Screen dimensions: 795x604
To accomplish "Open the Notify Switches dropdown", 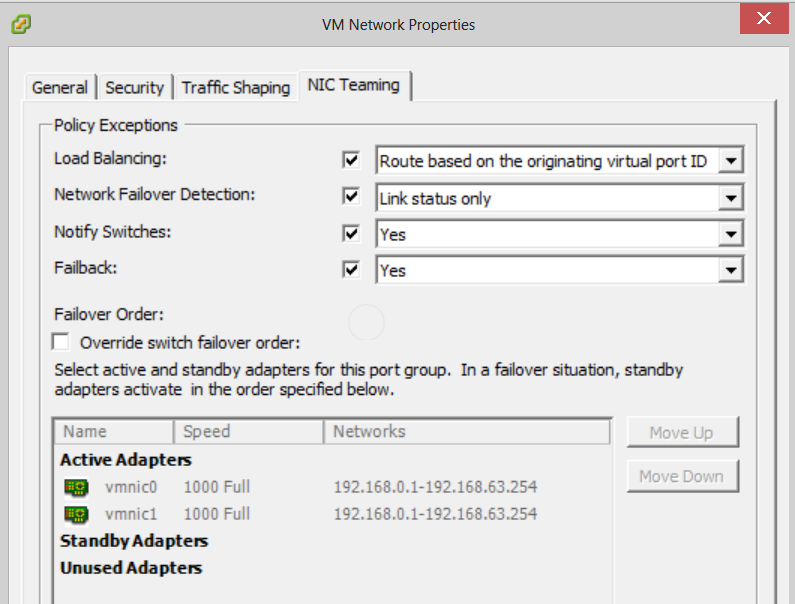I will 732,234.
